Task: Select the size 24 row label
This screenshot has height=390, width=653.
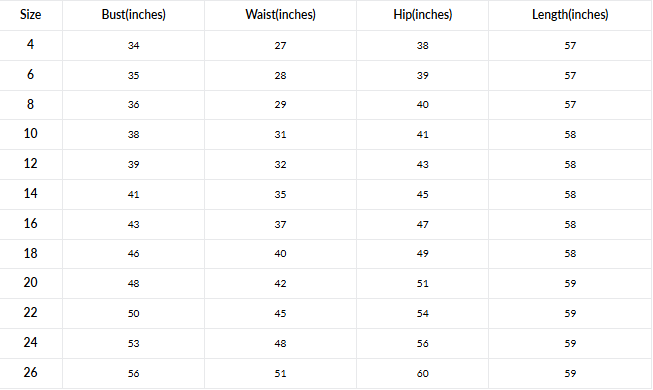Action: tap(30, 342)
